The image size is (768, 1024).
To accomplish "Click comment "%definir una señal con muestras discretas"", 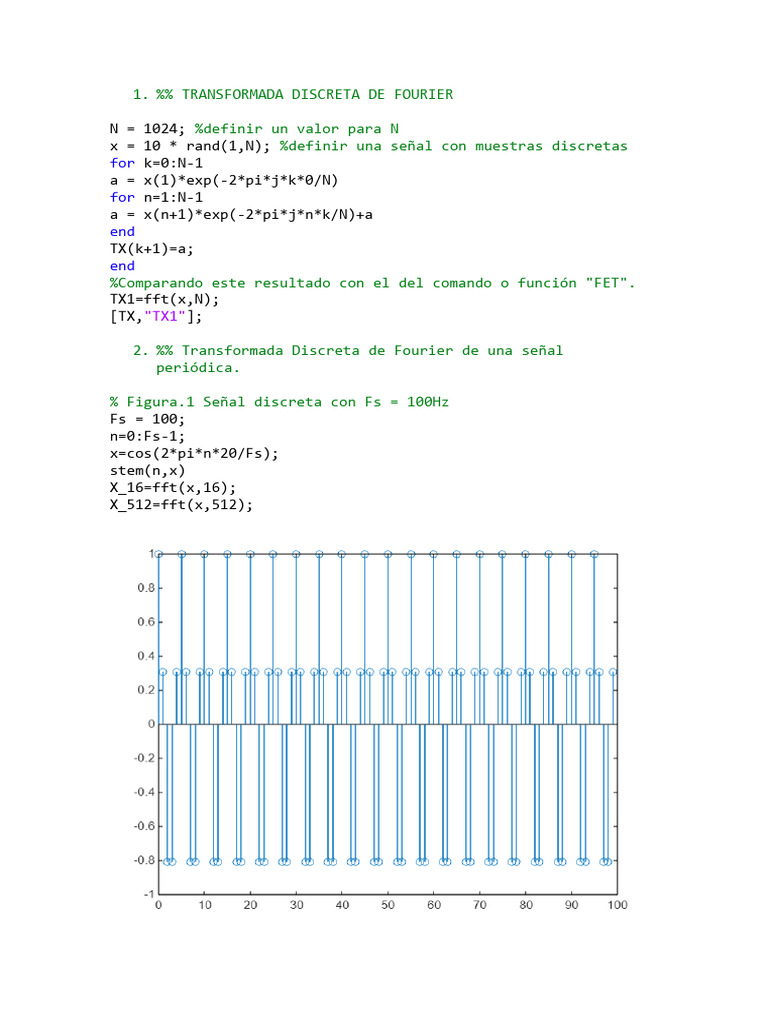I will [454, 146].
